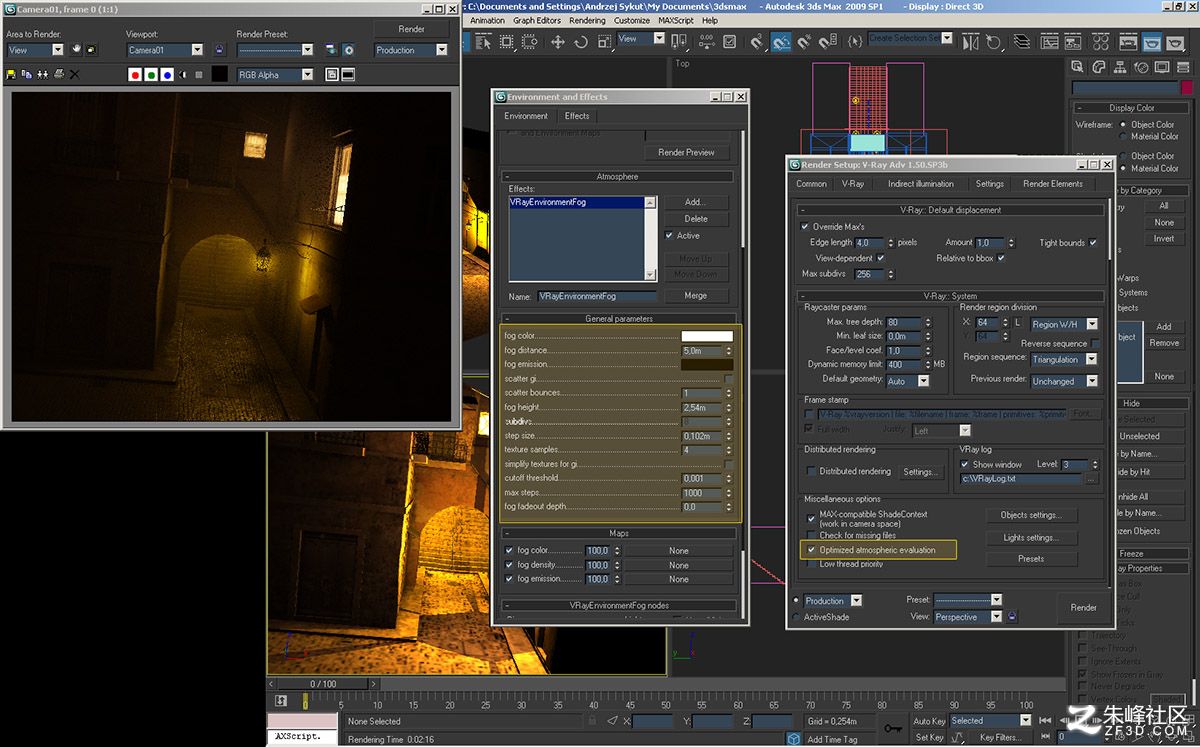
Task: Click the Mirror tool icon in the main toolbar
Action: [970, 41]
